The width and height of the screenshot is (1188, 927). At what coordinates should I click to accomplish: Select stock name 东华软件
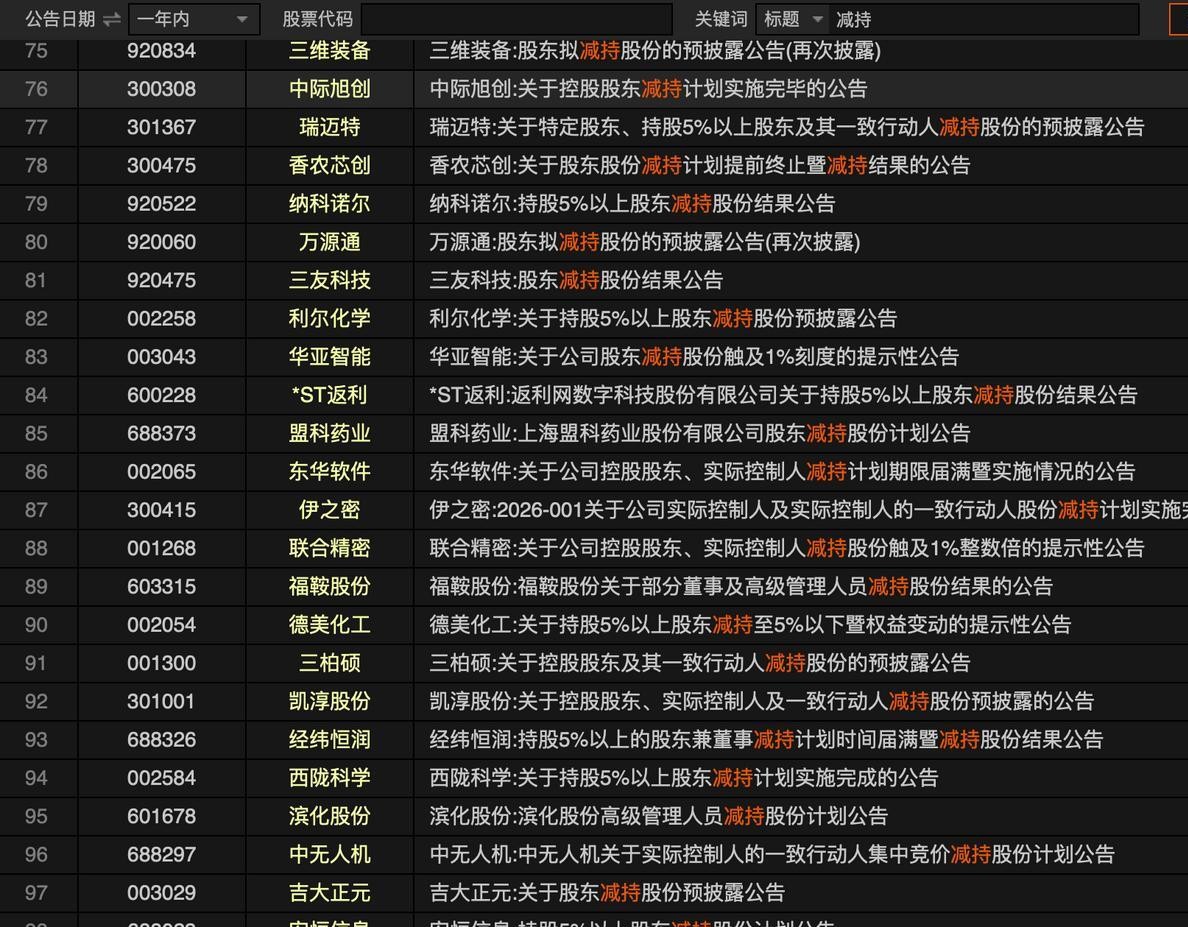pos(330,472)
